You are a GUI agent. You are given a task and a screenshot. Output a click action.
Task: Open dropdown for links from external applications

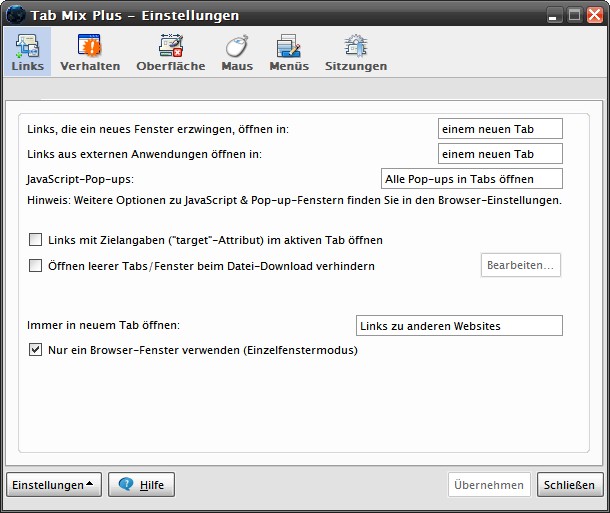point(500,154)
